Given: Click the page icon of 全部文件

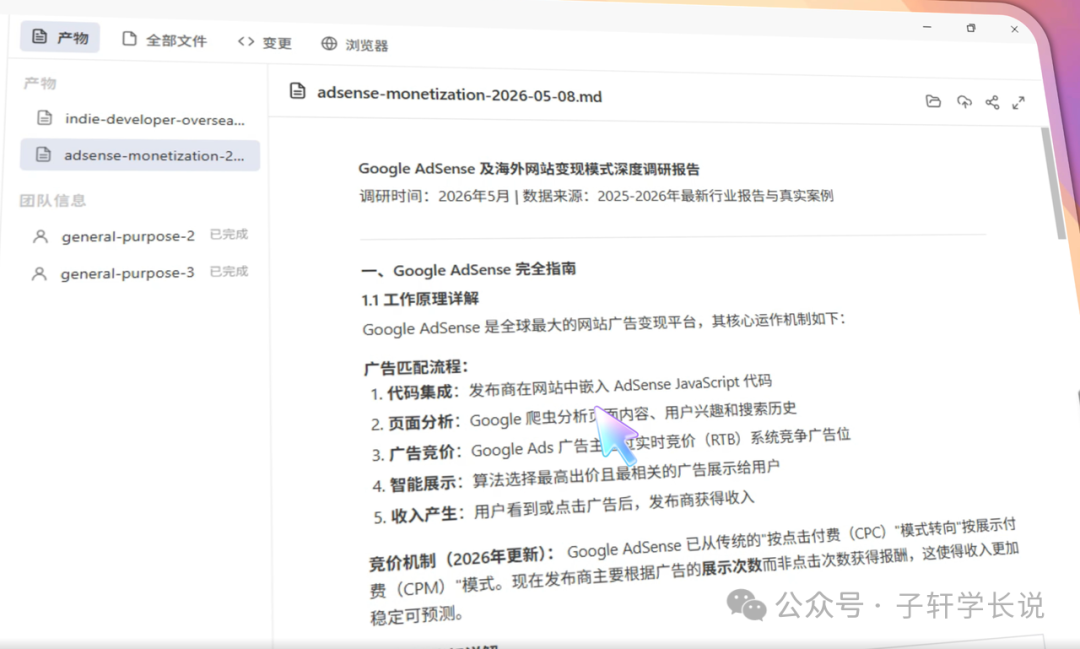Looking at the screenshot, I should point(129,39).
